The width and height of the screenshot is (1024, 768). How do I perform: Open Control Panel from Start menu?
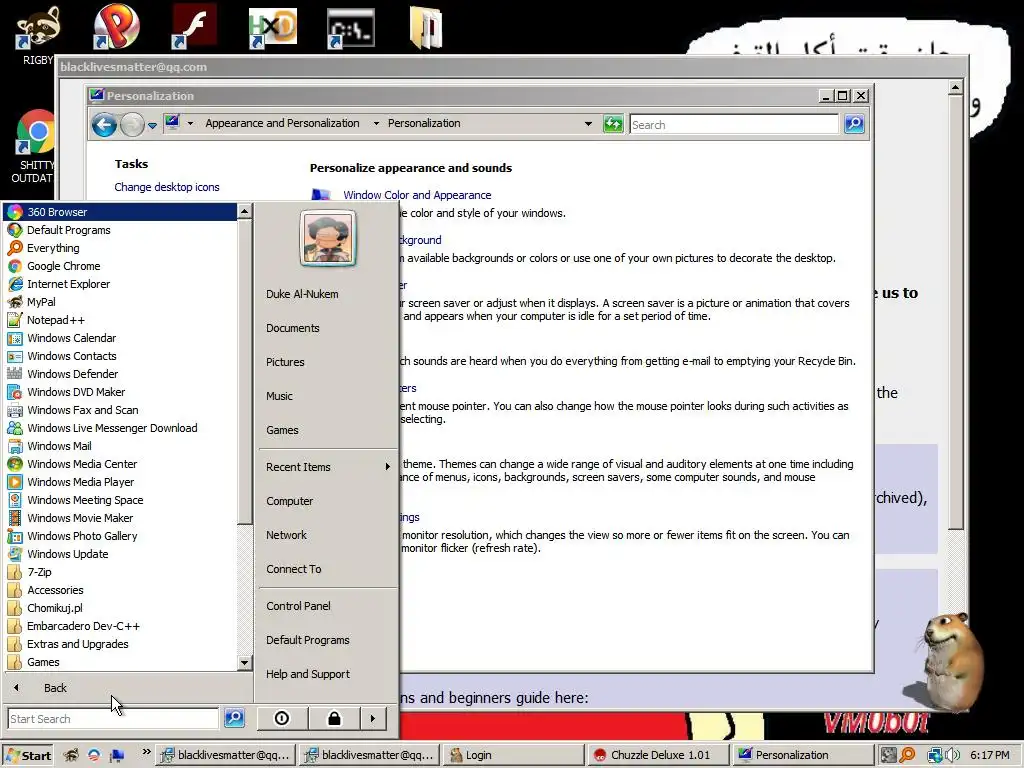click(x=298, y=605)
